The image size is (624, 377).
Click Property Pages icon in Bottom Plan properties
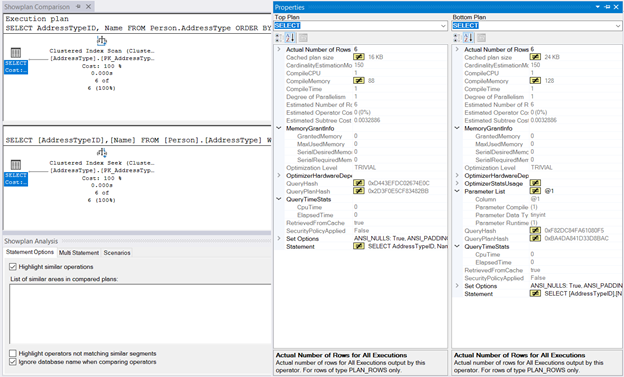tap(482, 38)
